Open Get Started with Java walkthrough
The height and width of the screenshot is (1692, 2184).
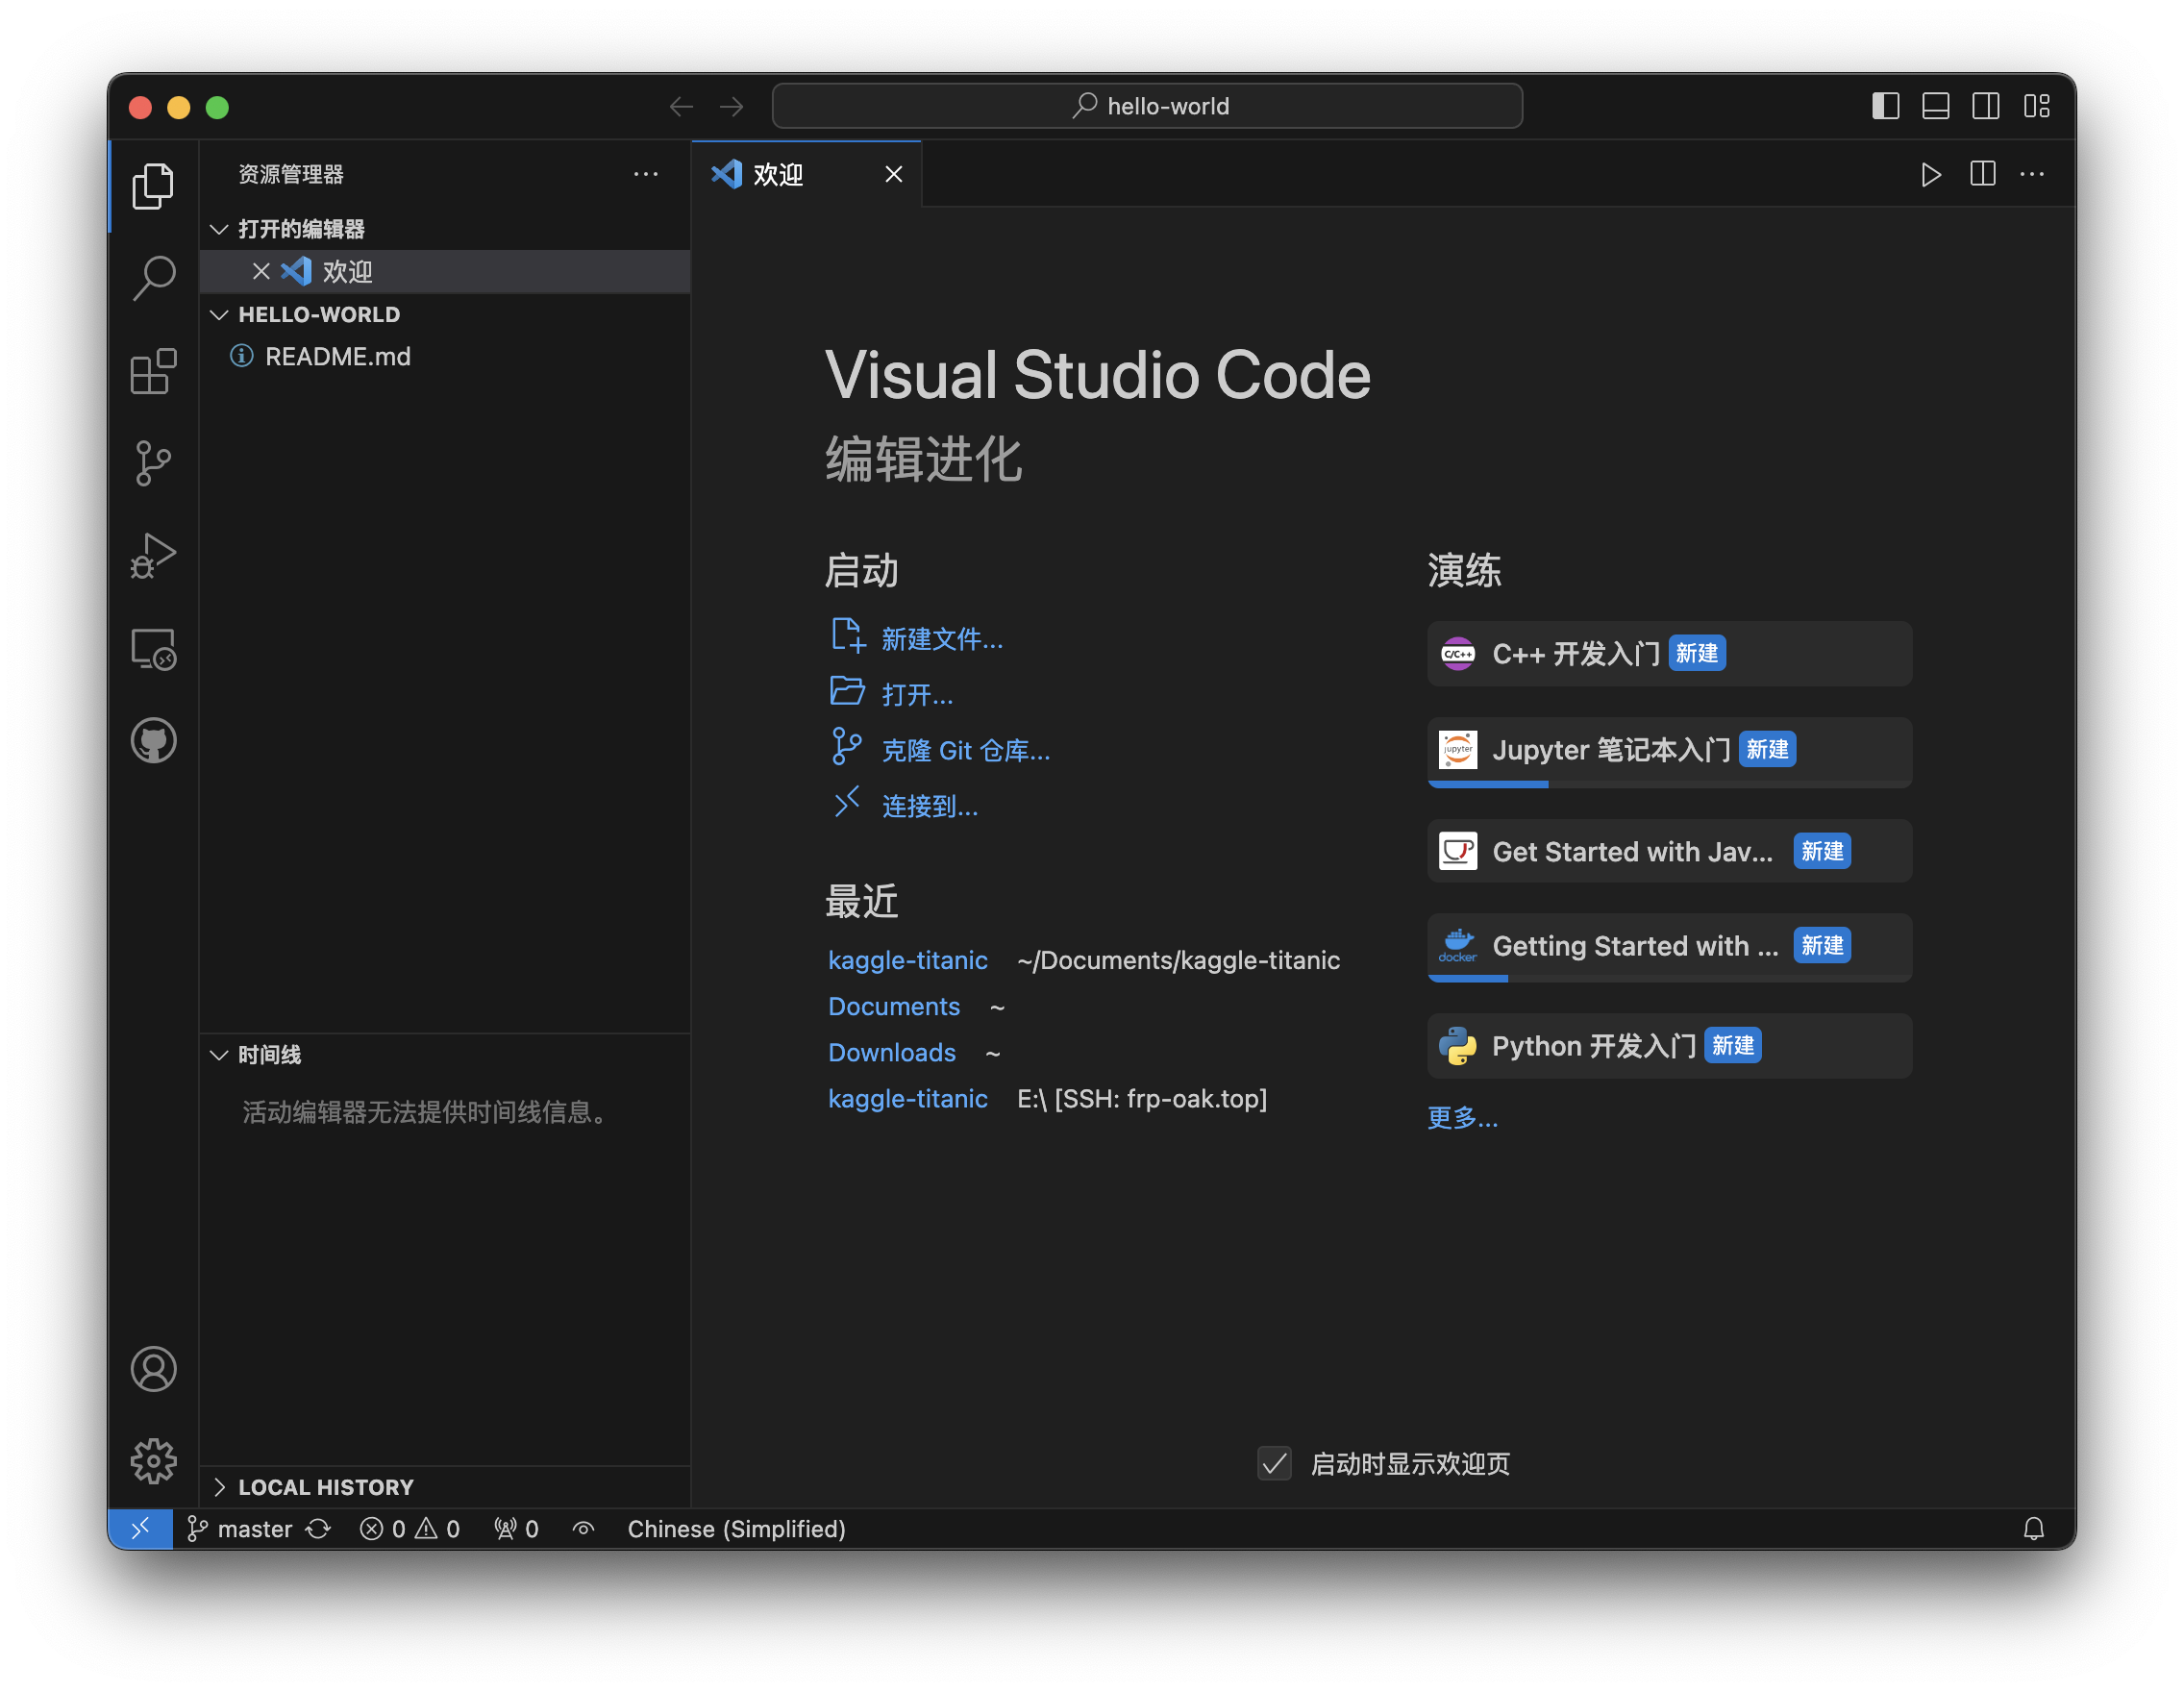(x=1669, y=851)
